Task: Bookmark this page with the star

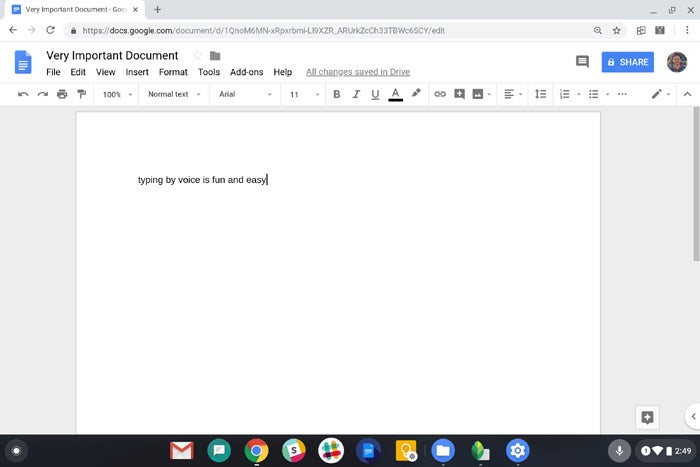Action: coord(617,30)
